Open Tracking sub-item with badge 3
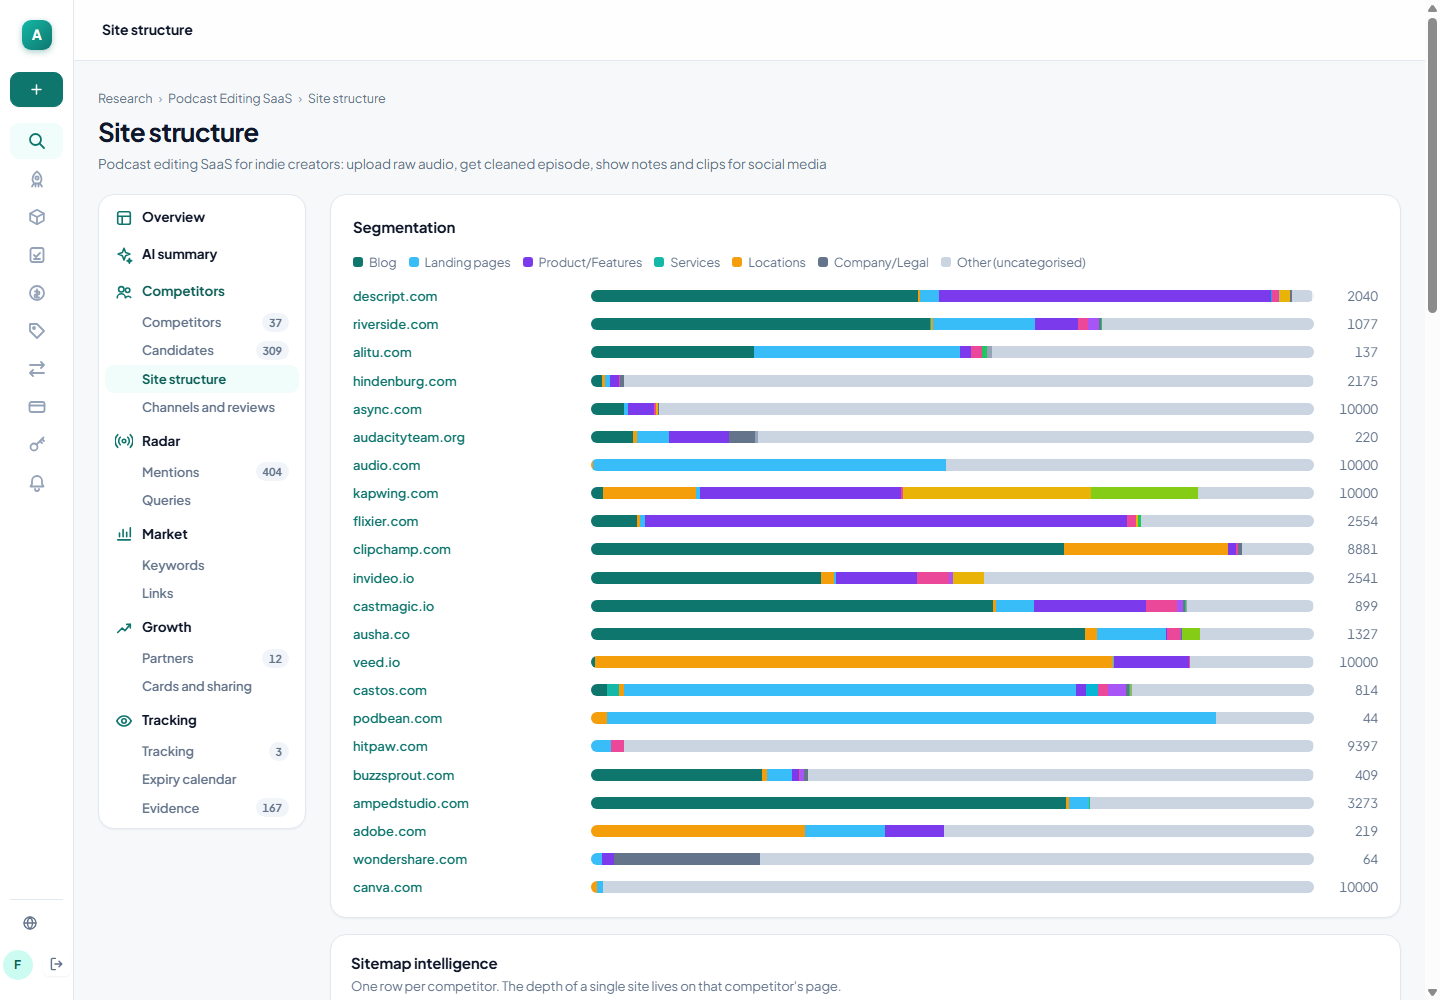Image resolution: width=1440 pixels, height=1000 pixels. point(202,751)
